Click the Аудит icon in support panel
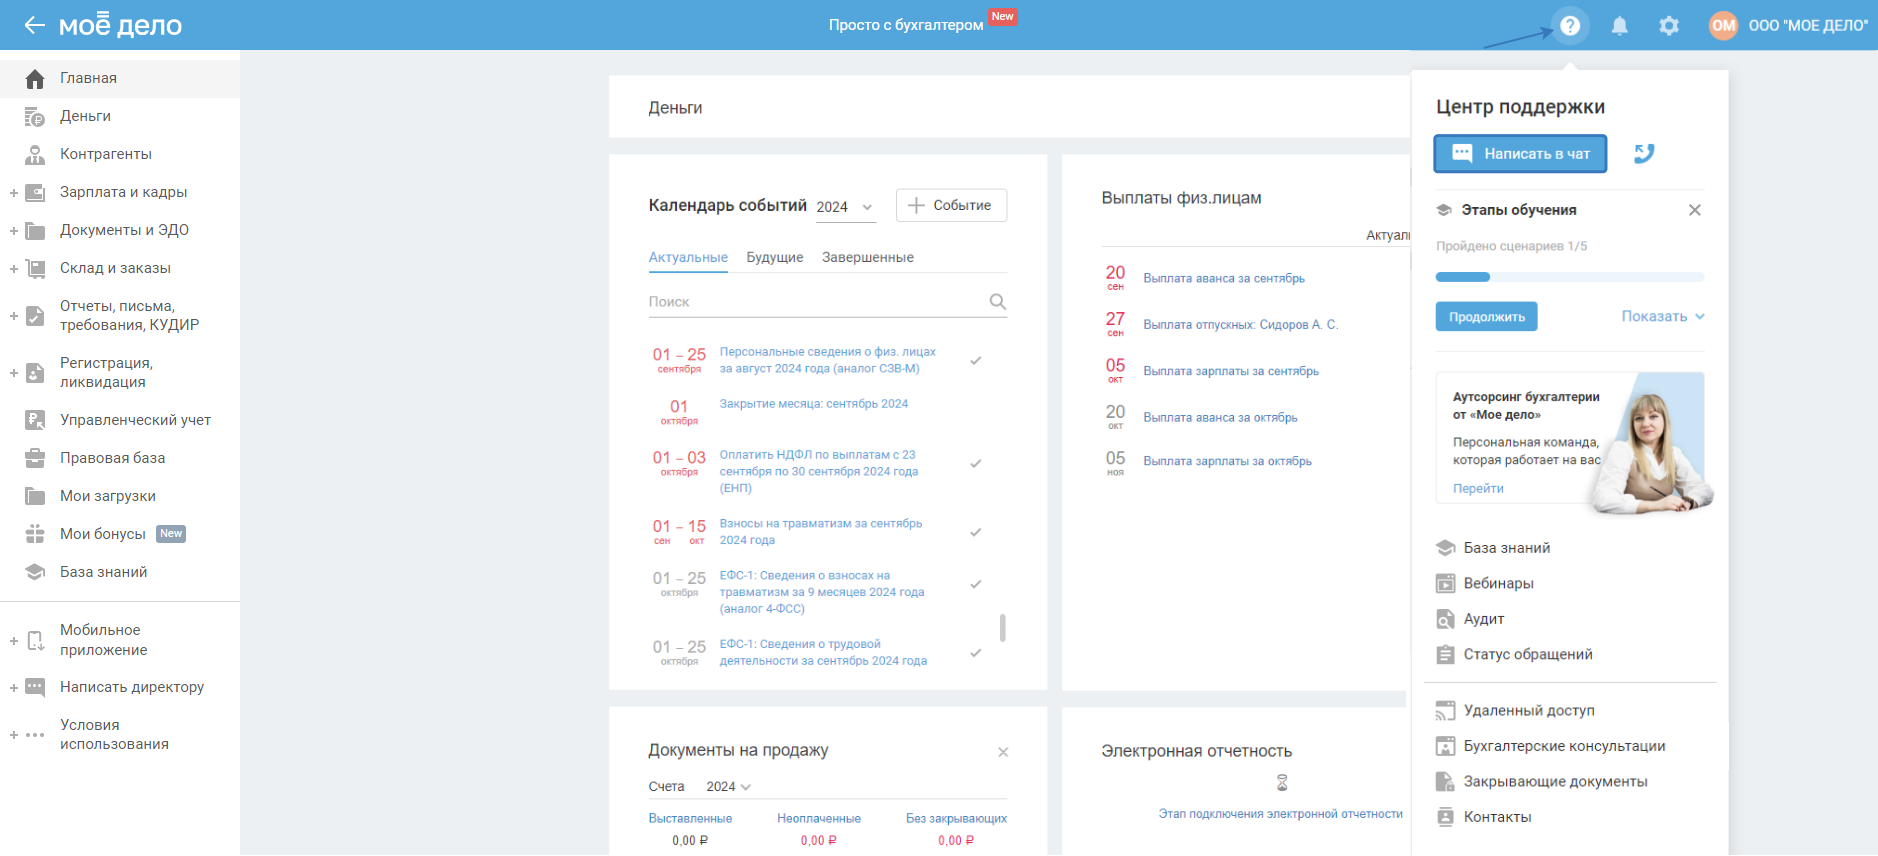 point(1445,619)
